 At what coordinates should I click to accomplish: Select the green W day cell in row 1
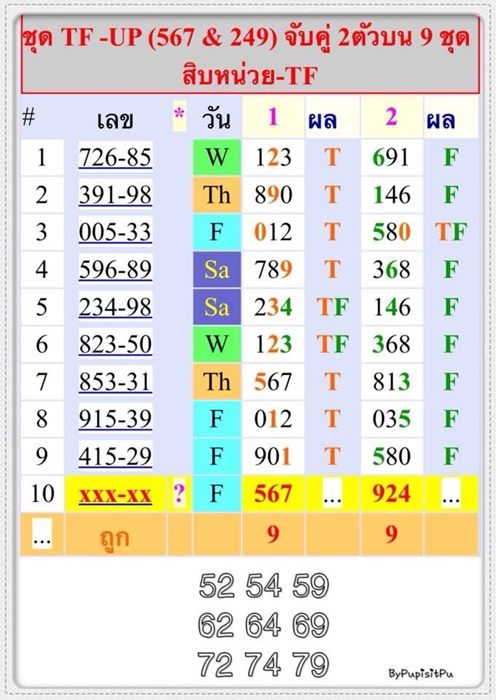coord(217,157)
